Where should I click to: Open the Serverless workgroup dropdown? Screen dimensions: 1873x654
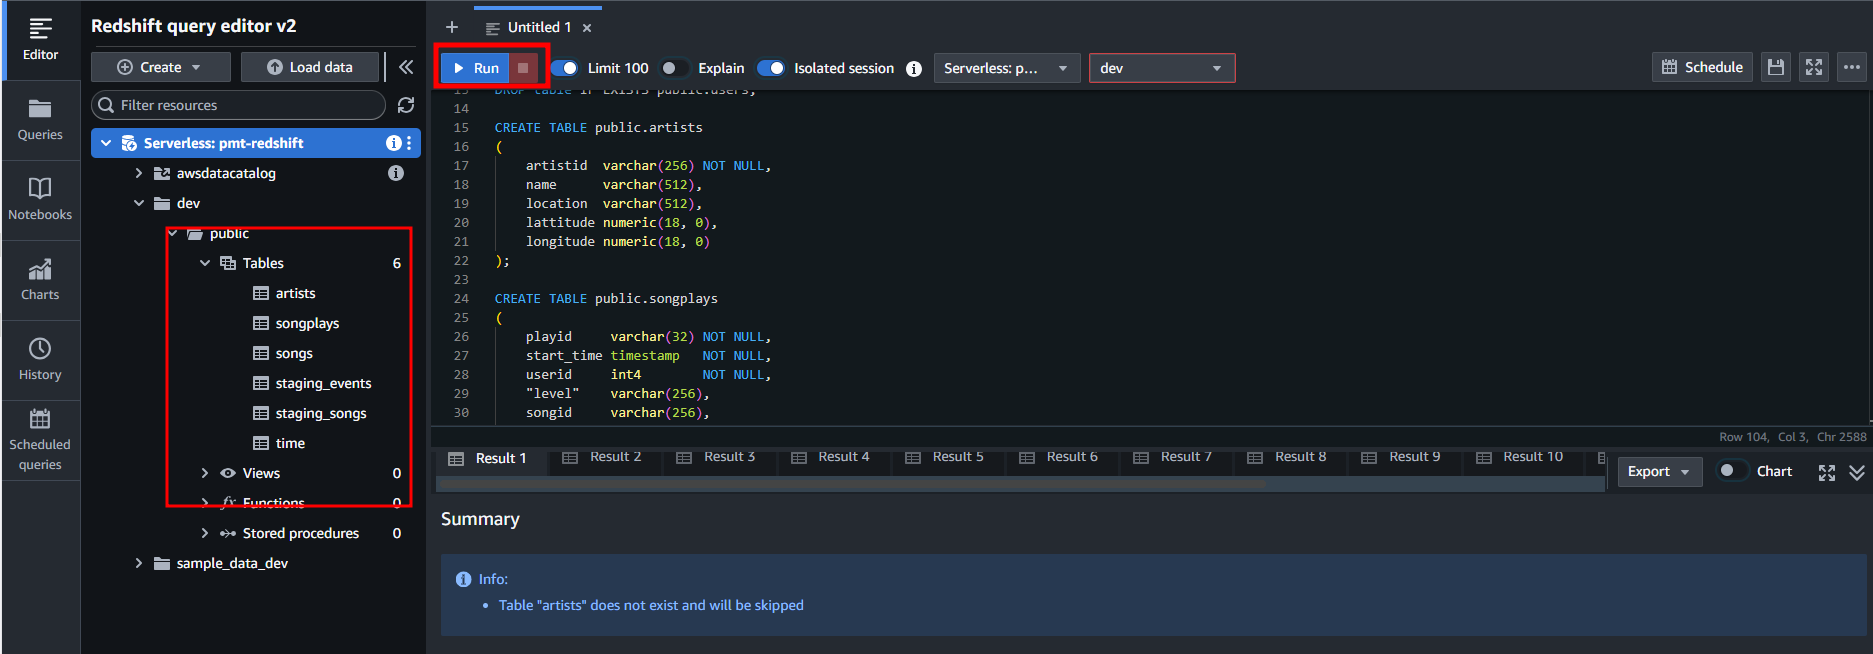coord(1007,68)
